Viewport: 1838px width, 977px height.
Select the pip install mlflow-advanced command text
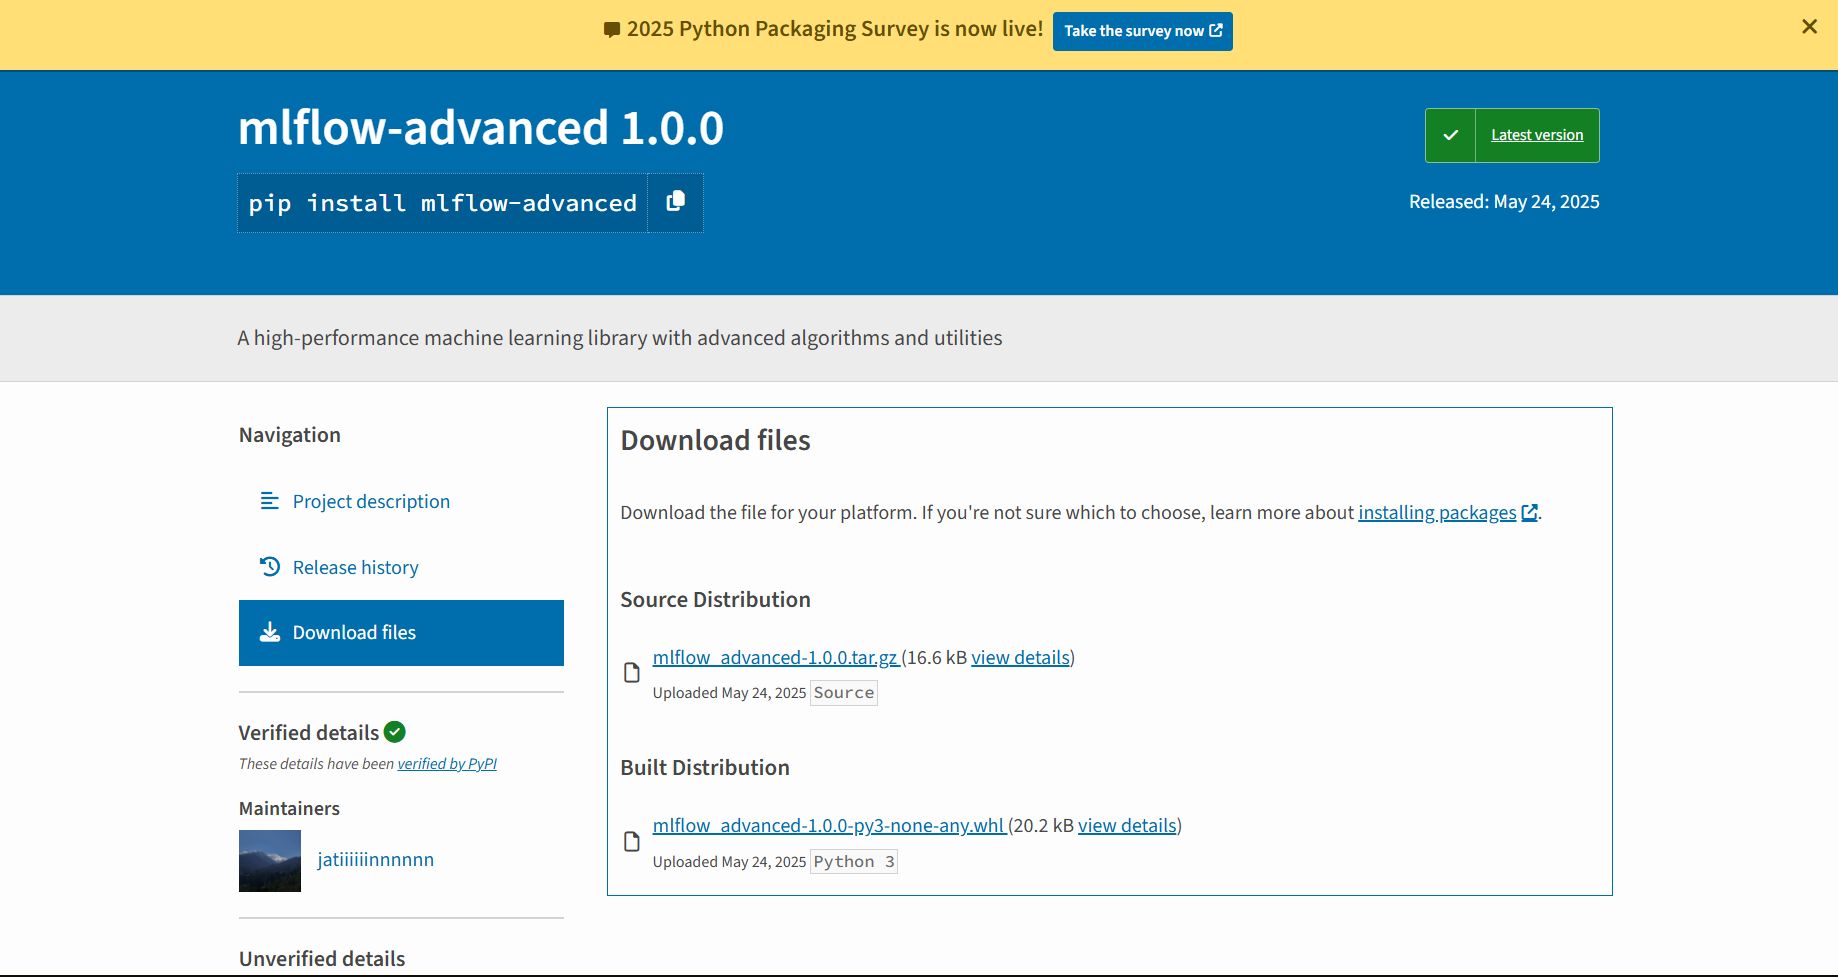click(x=442, y=204)
